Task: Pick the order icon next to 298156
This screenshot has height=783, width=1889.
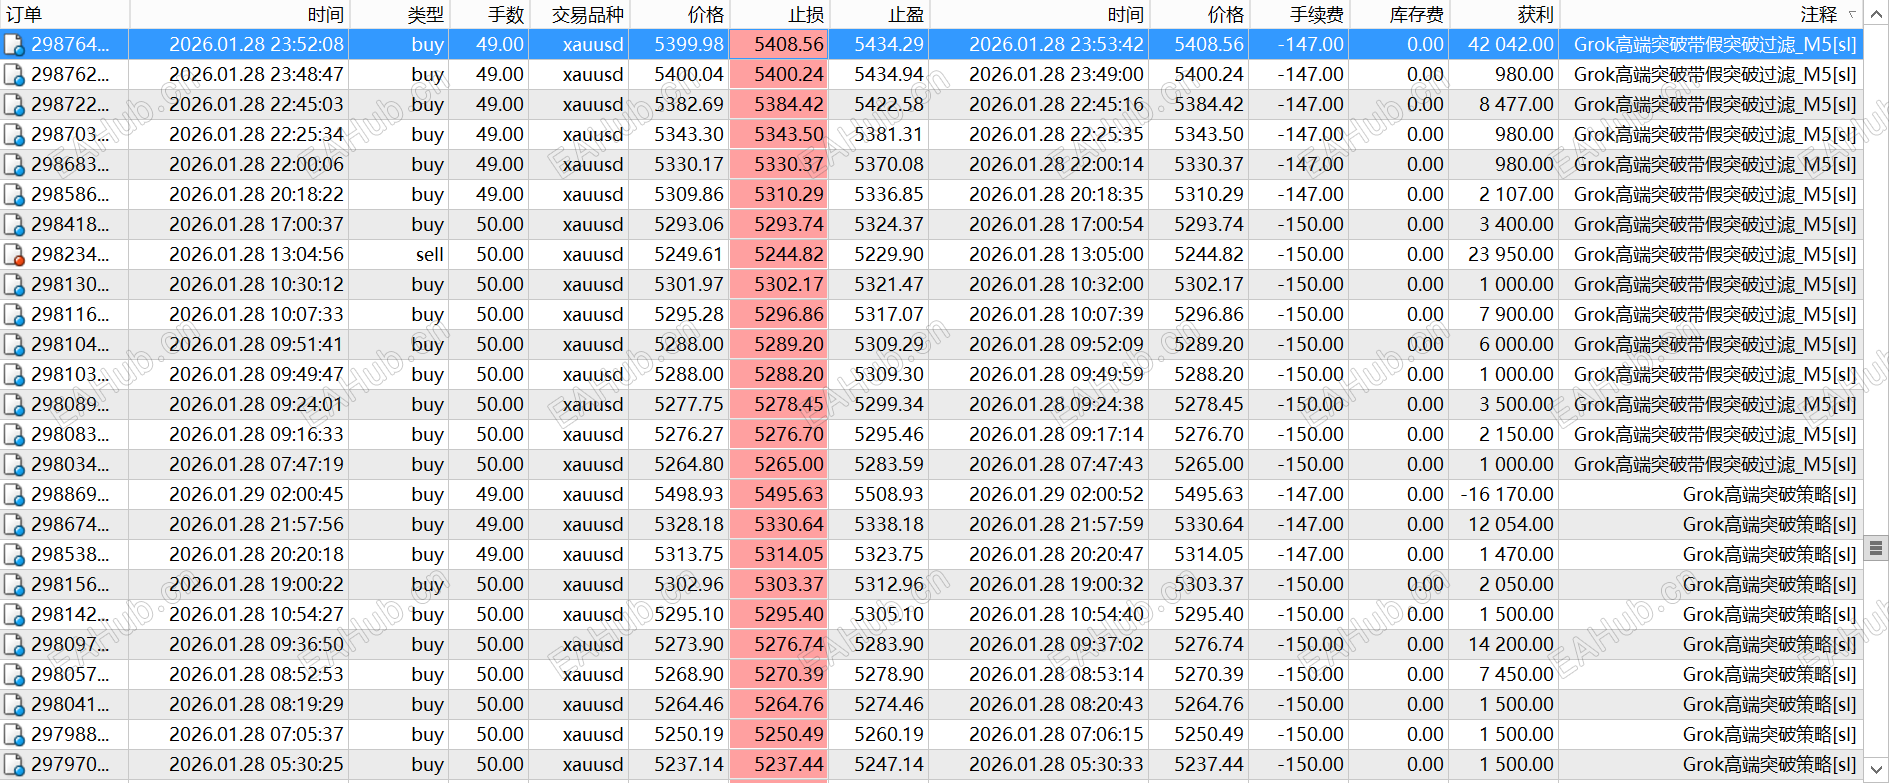Action: [14, 585]
